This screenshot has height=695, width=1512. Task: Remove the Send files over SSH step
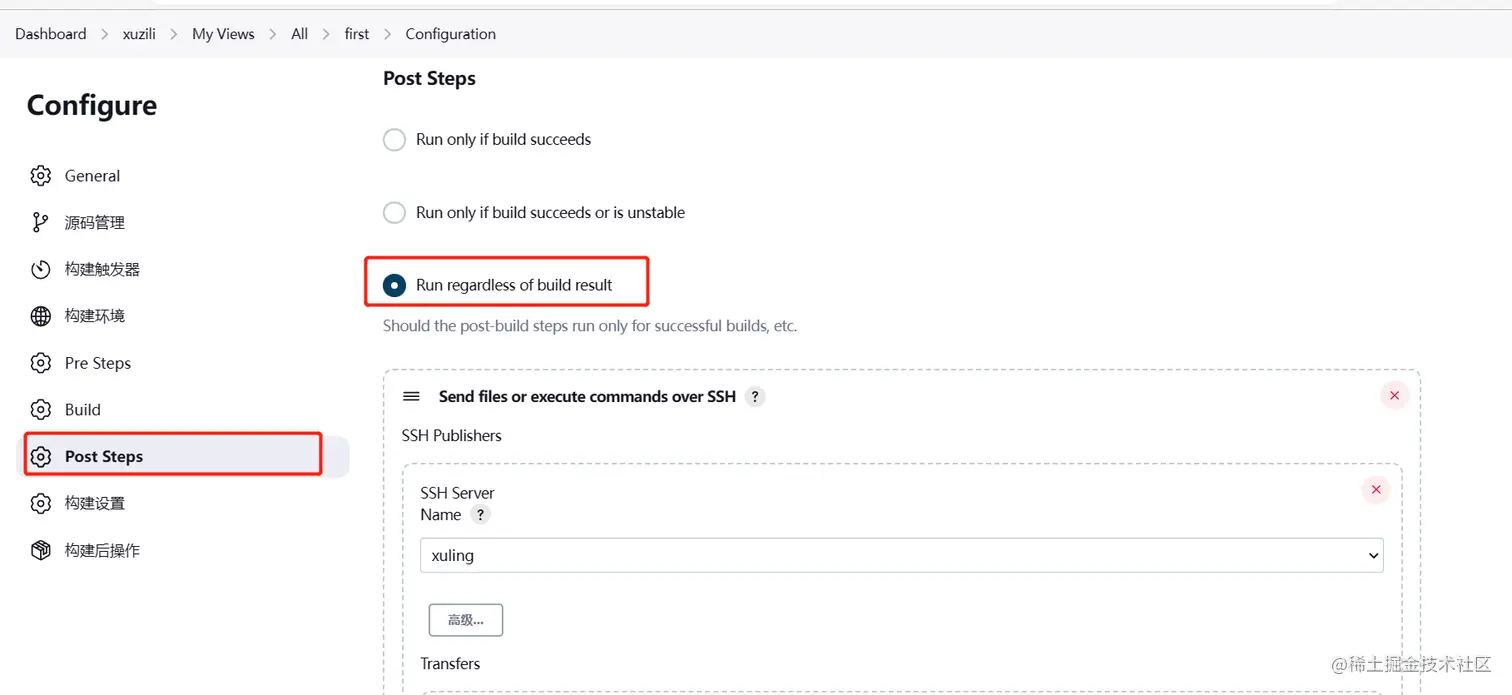1394,396
